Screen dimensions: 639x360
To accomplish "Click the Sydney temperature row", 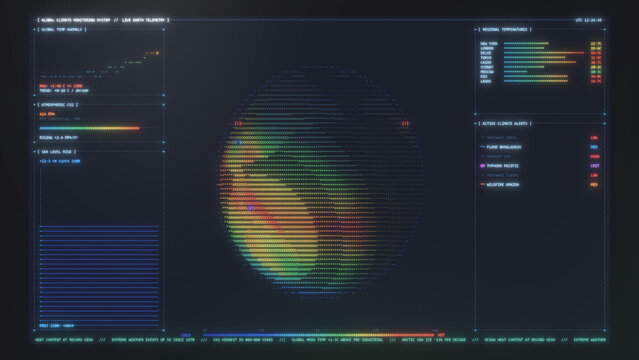I will coord(541,67).
